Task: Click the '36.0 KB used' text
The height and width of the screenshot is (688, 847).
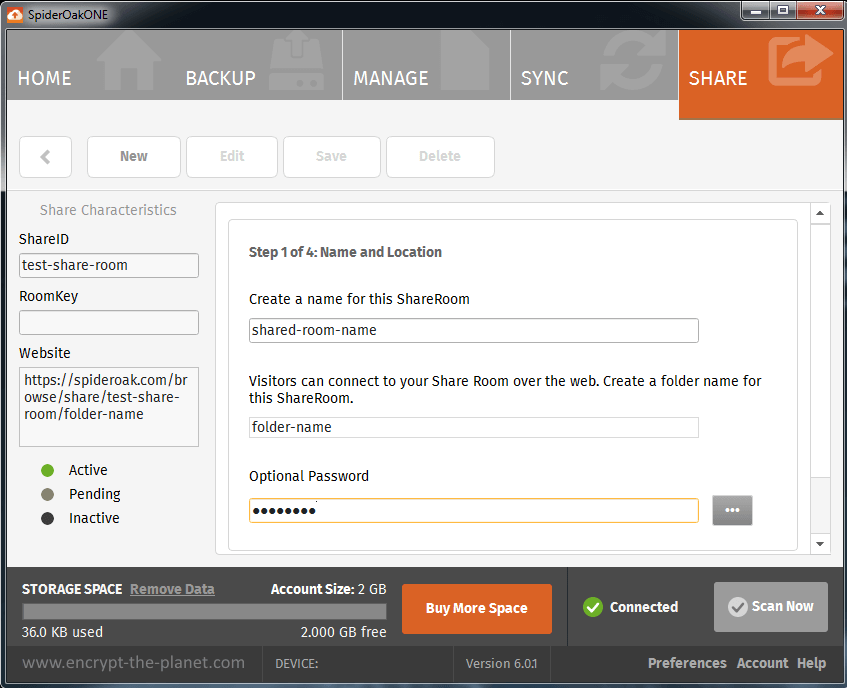Action: coord(62,632)
